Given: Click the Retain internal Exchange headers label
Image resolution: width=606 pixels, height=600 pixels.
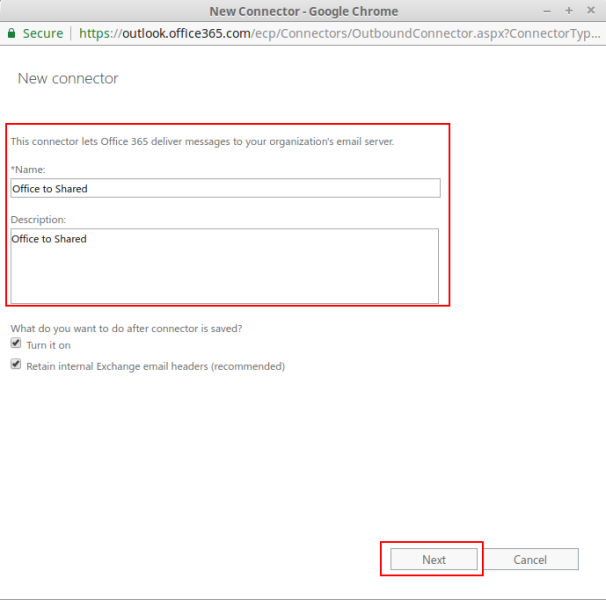Looking at the screenshot, I should pyautogui.click(x=155, y=366).
